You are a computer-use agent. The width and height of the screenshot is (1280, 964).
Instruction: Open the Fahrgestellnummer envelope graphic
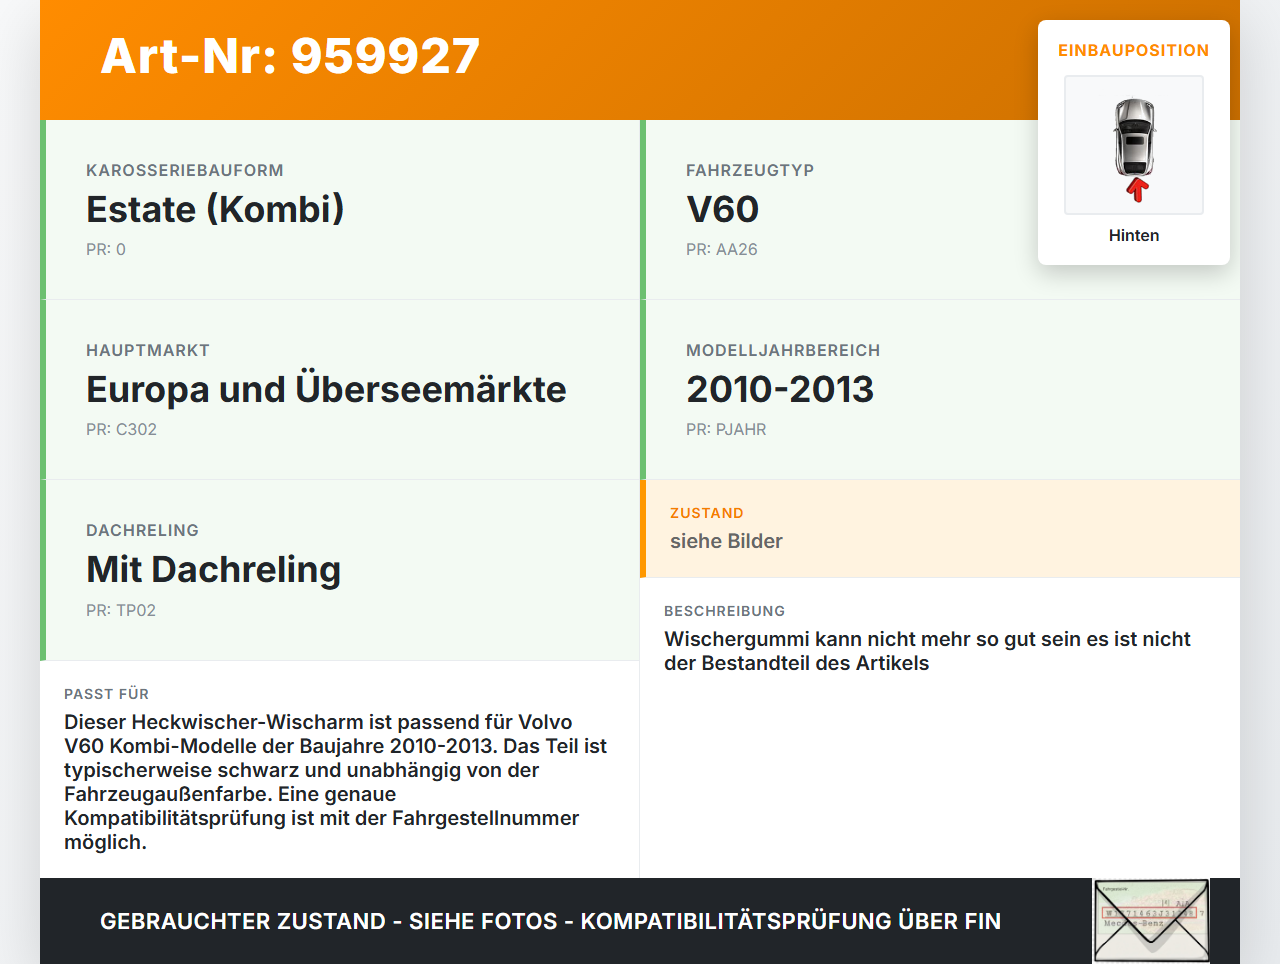click(x=1150, y=919)
